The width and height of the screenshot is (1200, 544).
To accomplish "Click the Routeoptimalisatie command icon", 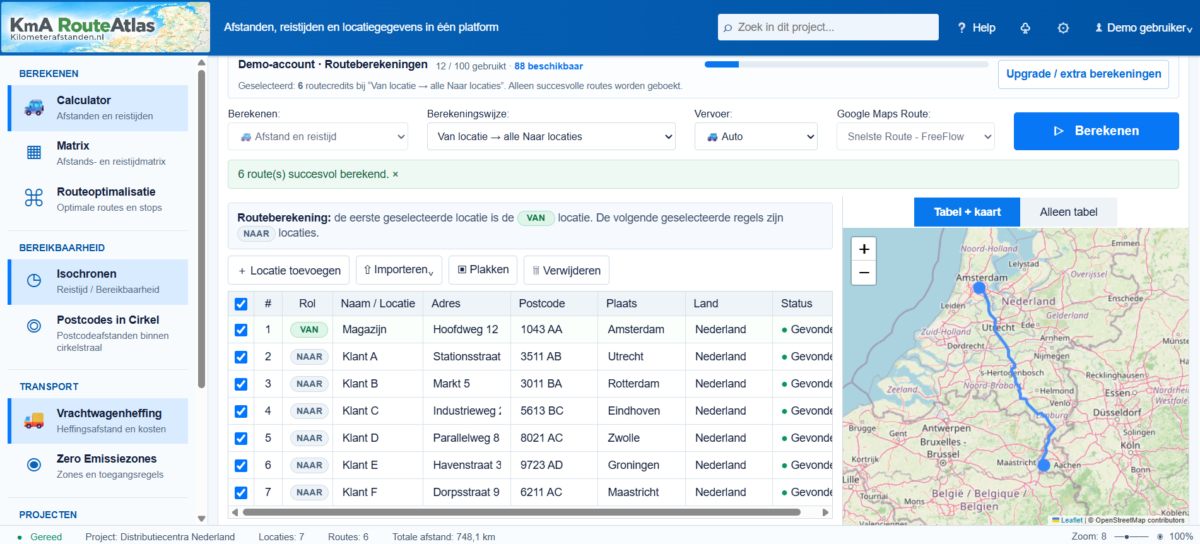I will coord(34,199).
